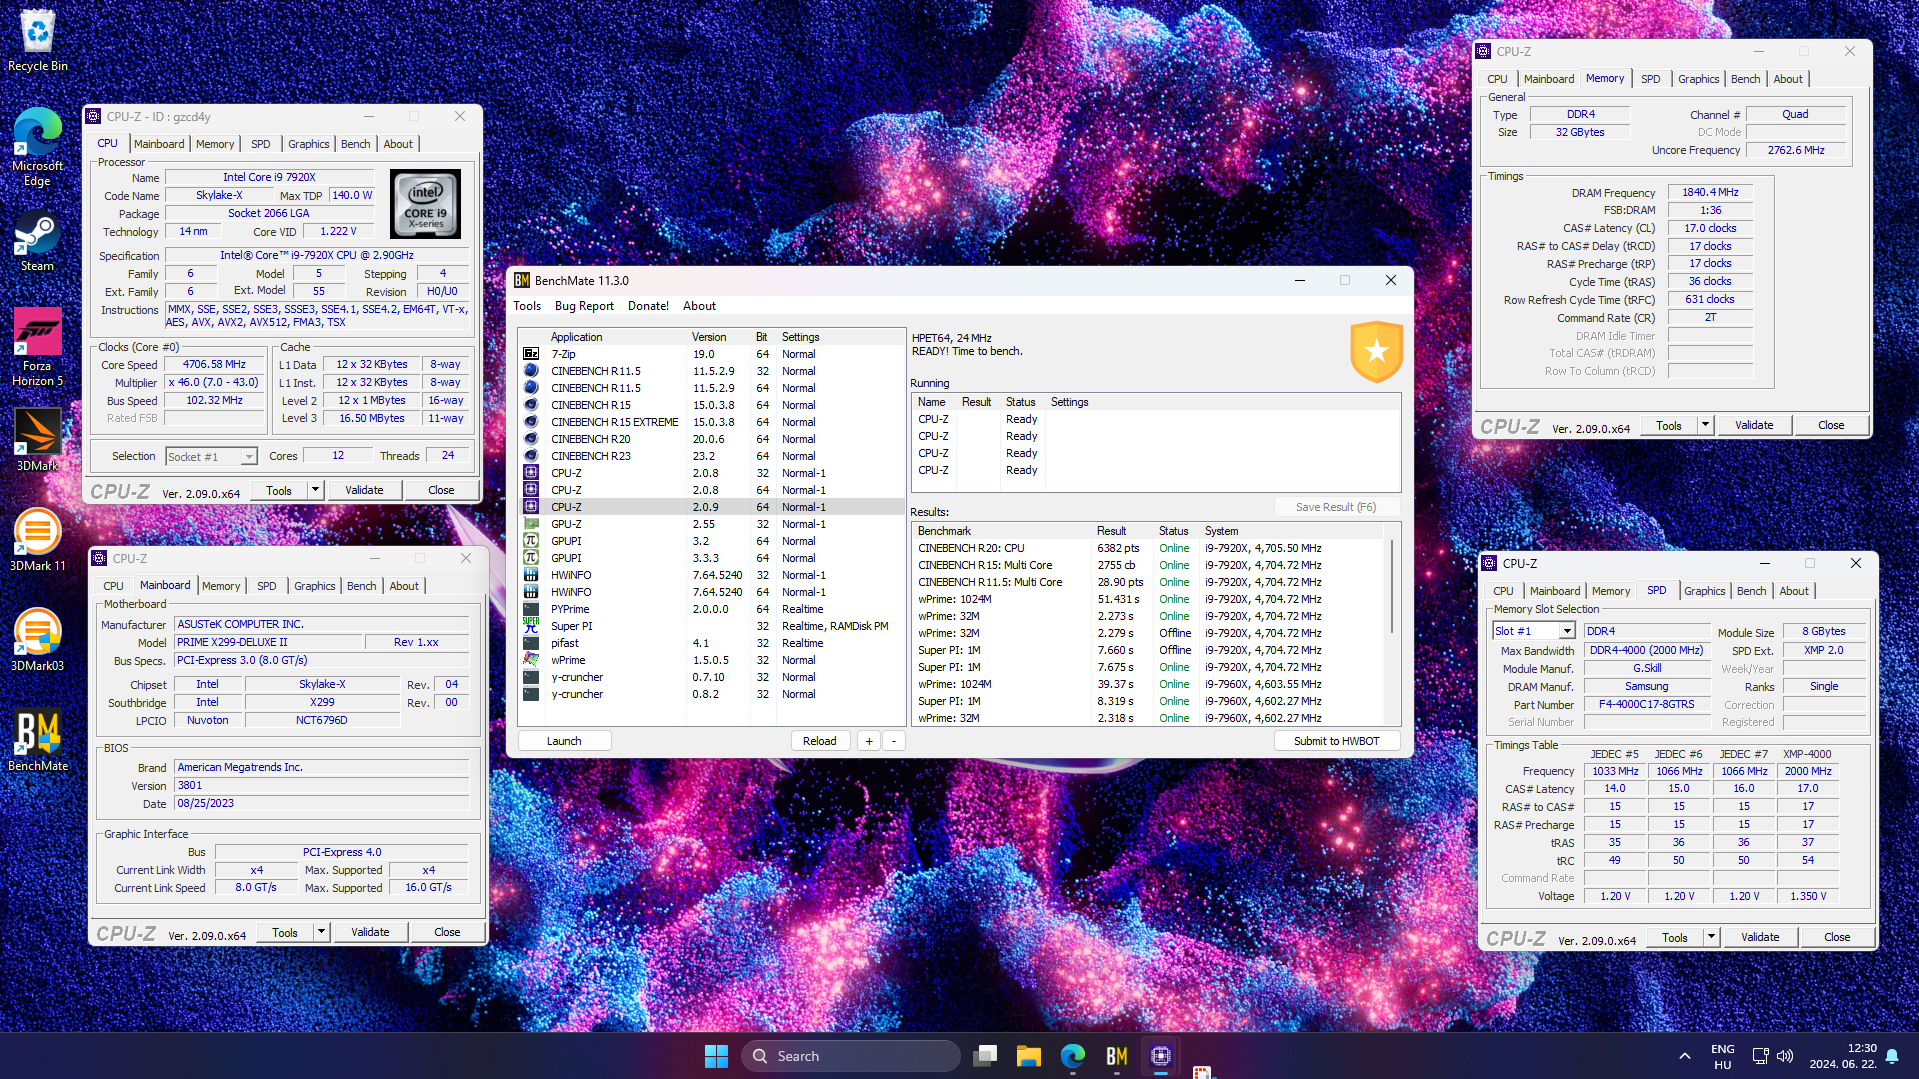The width and height of the screenshot is (1919, 1079).
Task: Click the Reload button in BenchMate
Action: point(819,741)
